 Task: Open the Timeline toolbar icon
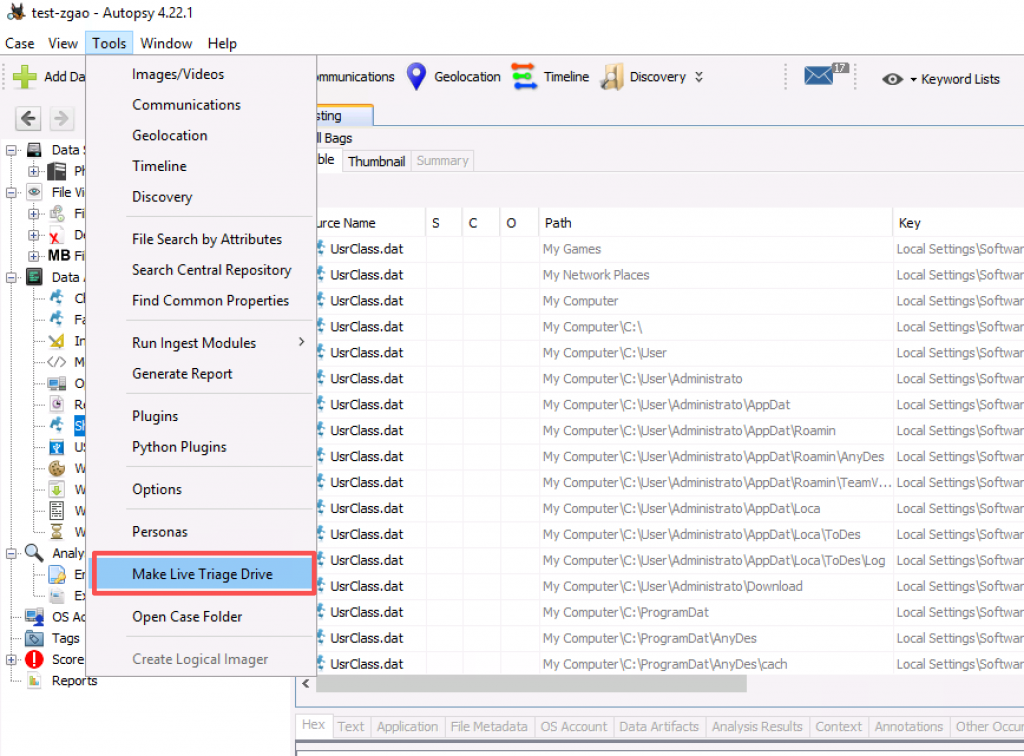tap(524, 77)
